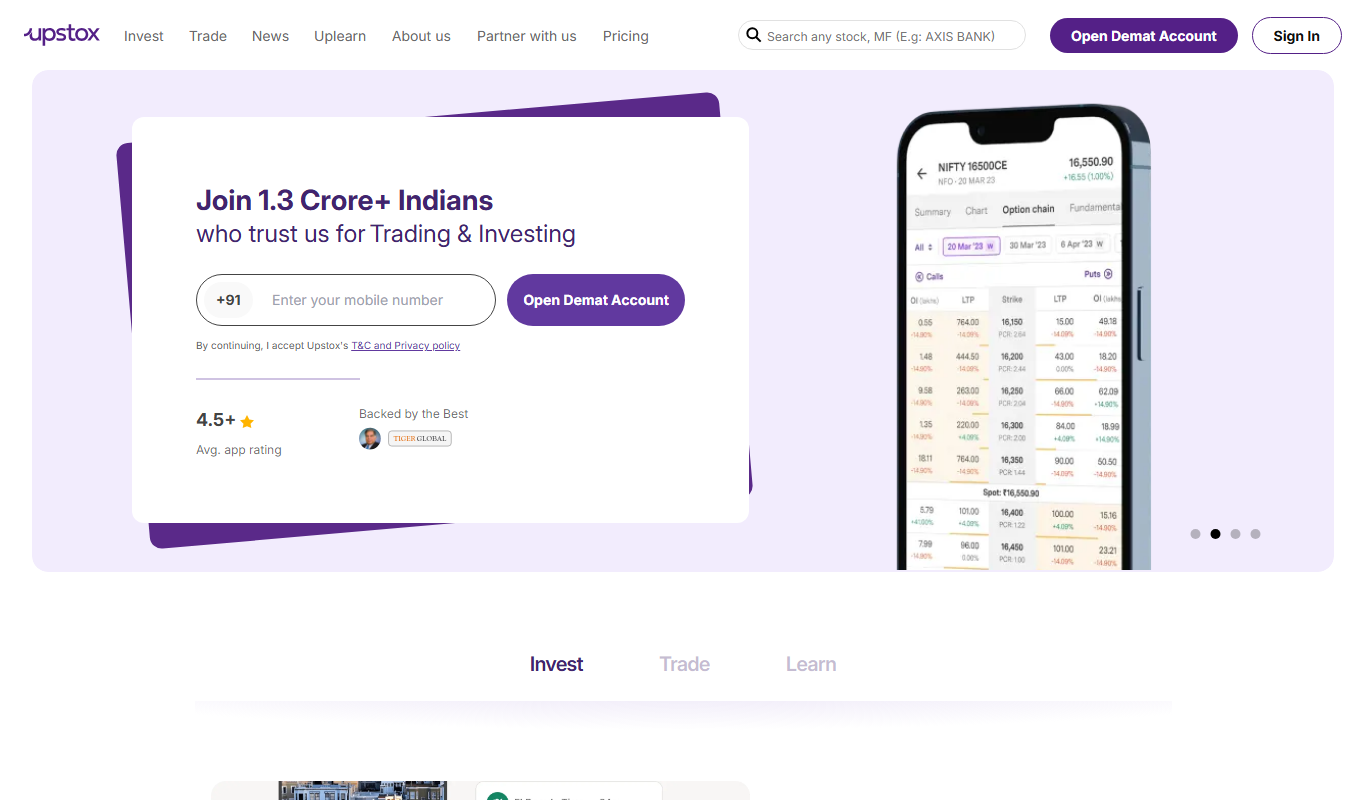This screenshot has width=1366, height=800.
Task: Click the mobile number input field
Action: point(346,300)
